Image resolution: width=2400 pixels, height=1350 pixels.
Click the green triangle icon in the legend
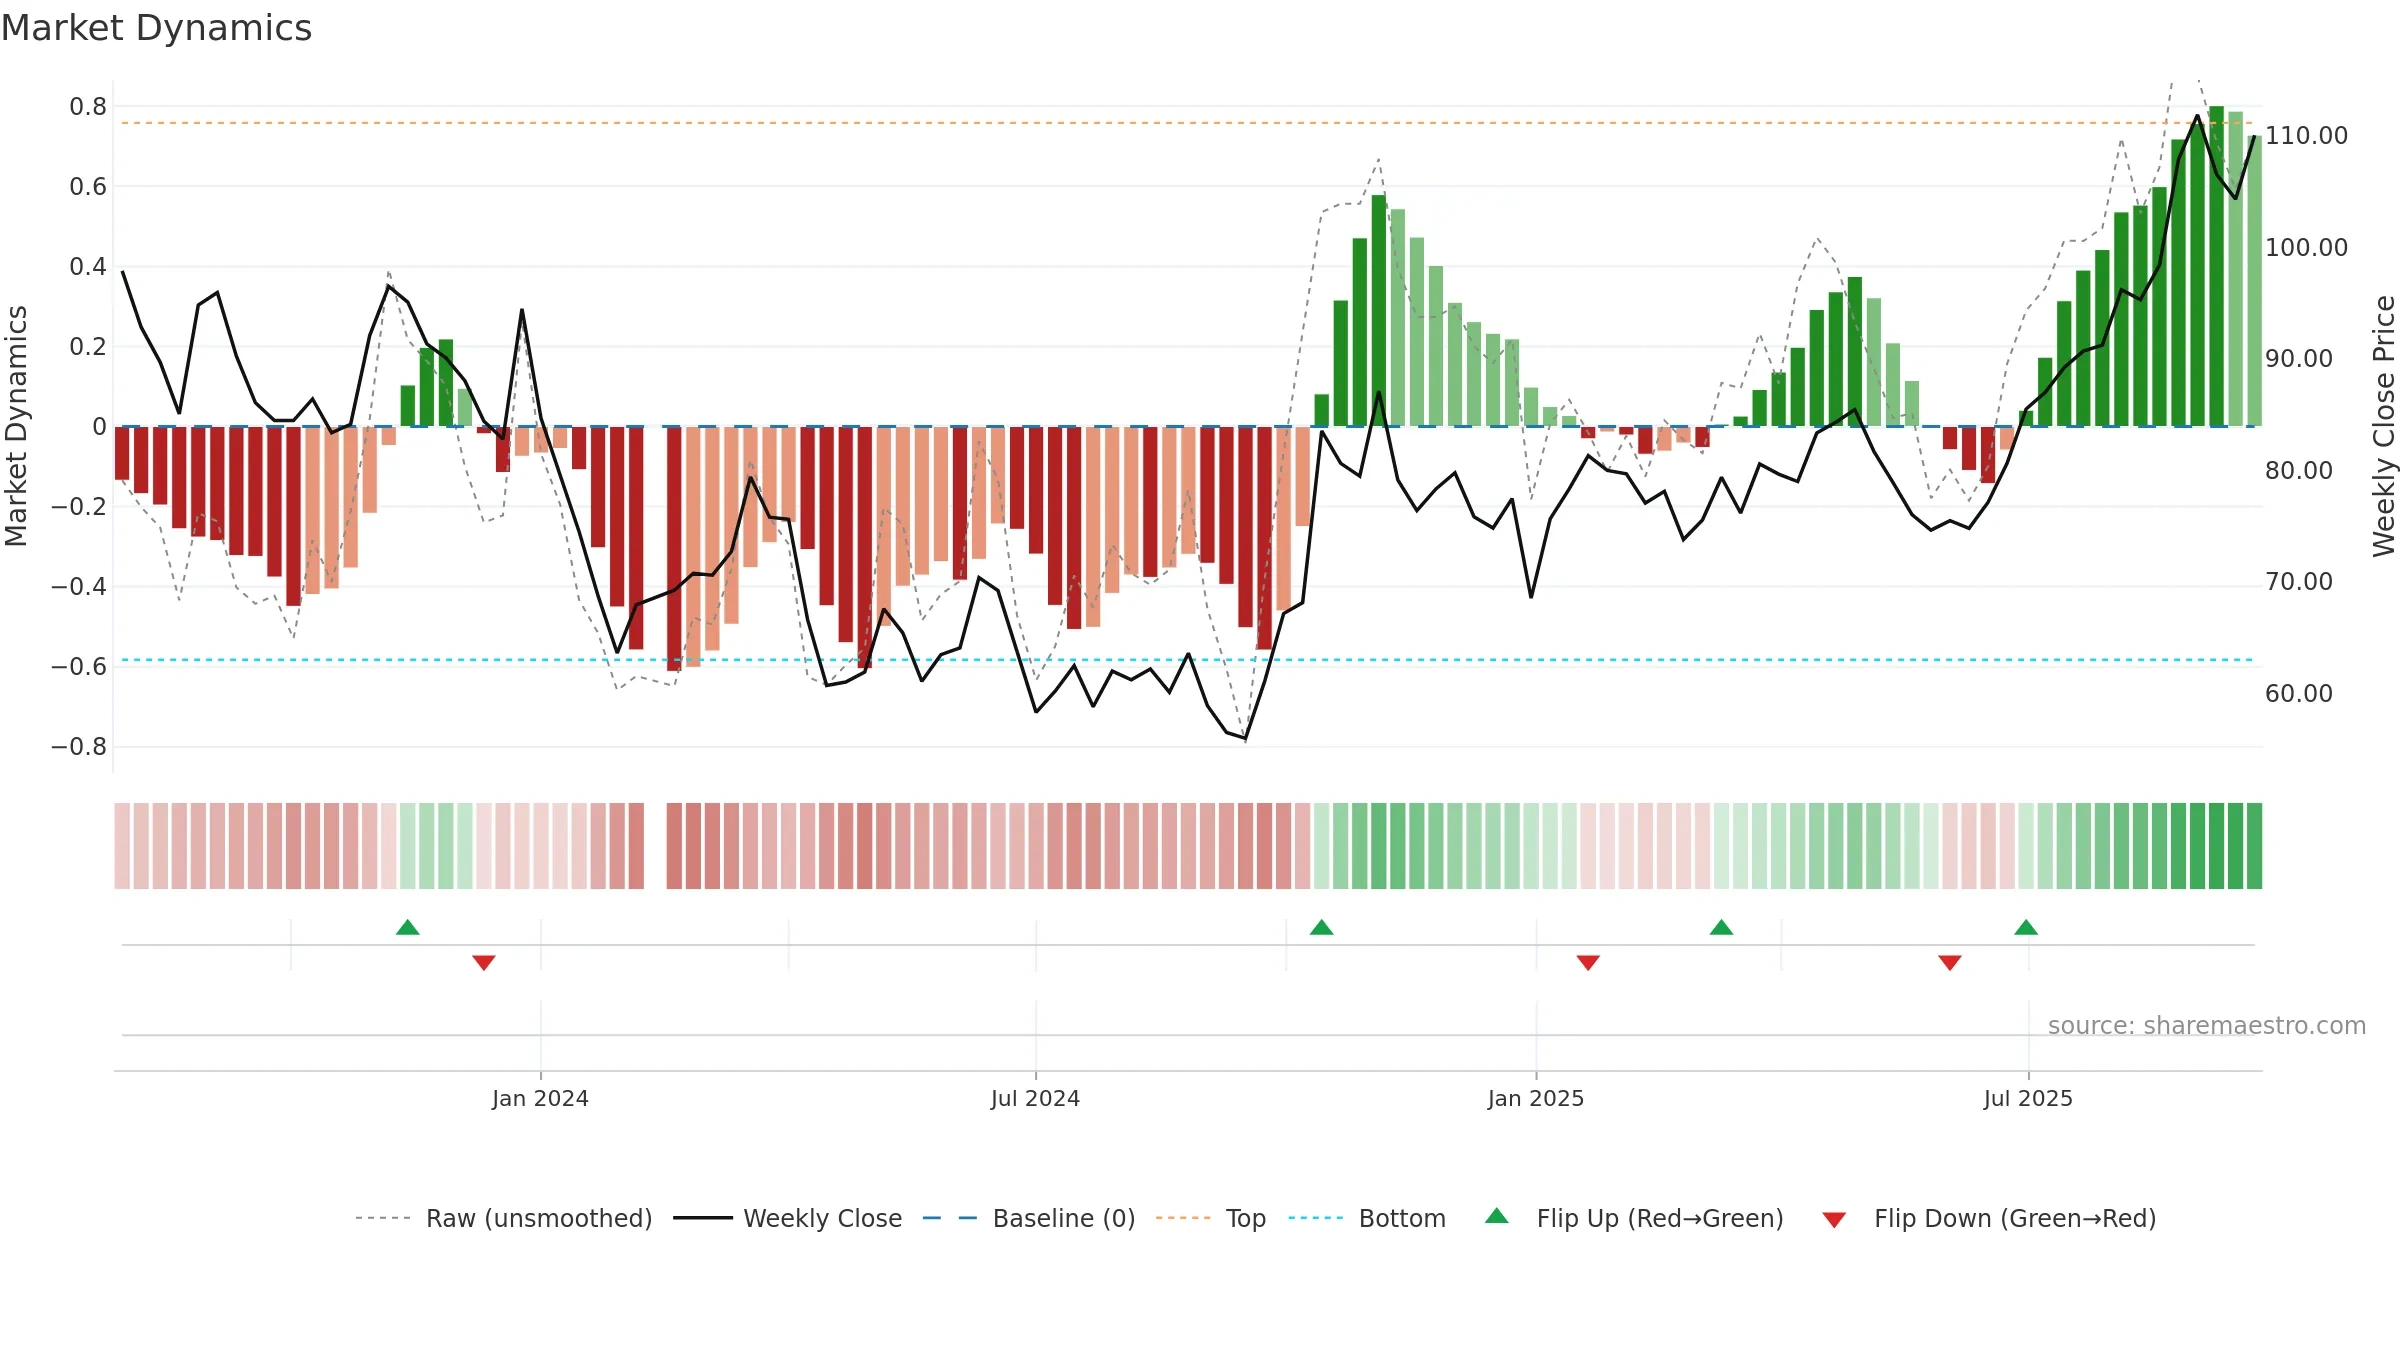point(1497,1216)
